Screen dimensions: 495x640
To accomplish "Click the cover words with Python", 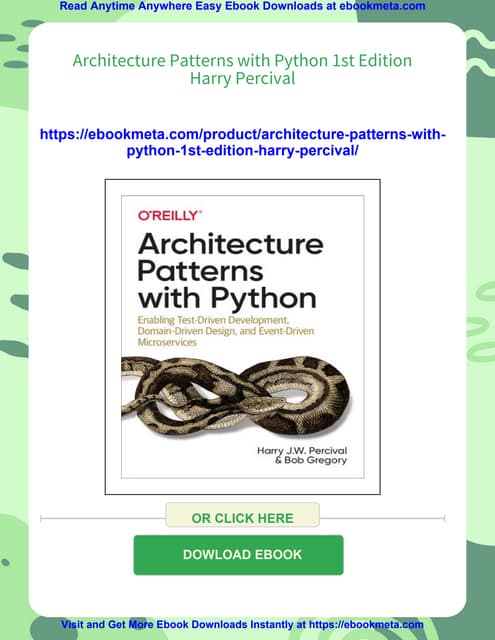I will point(227,298).
